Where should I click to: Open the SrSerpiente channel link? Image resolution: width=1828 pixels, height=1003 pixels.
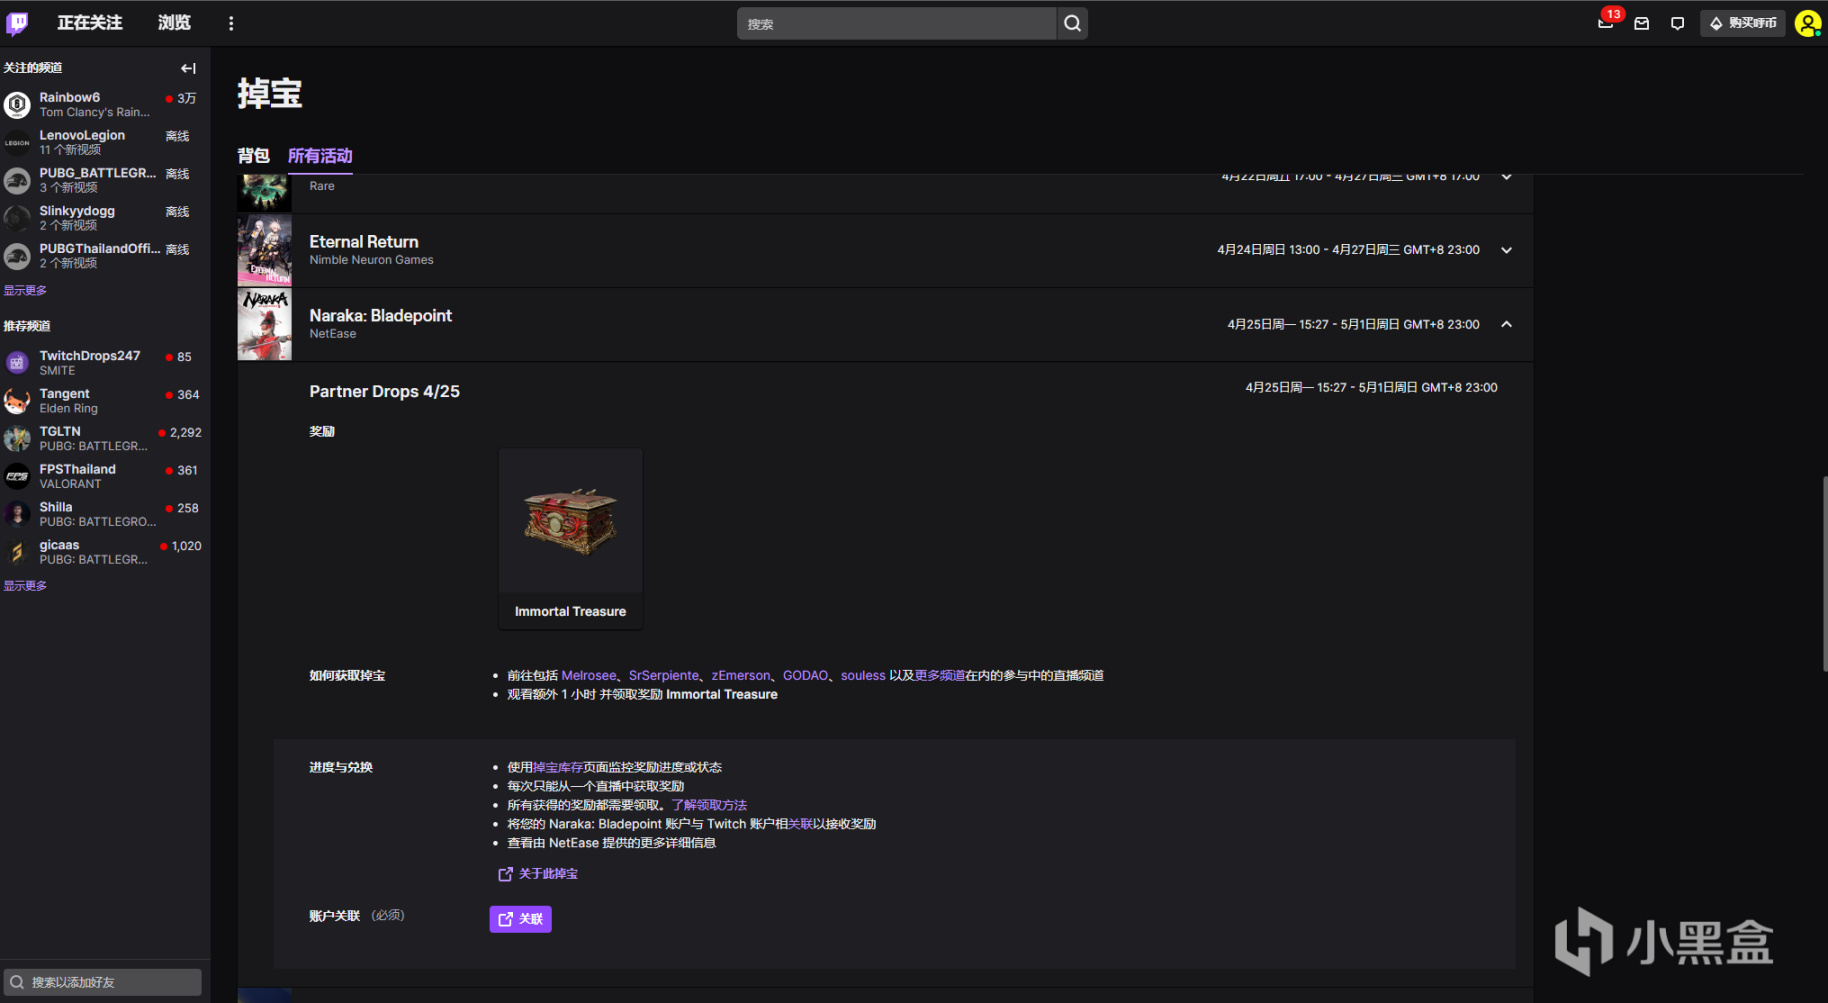664,676
